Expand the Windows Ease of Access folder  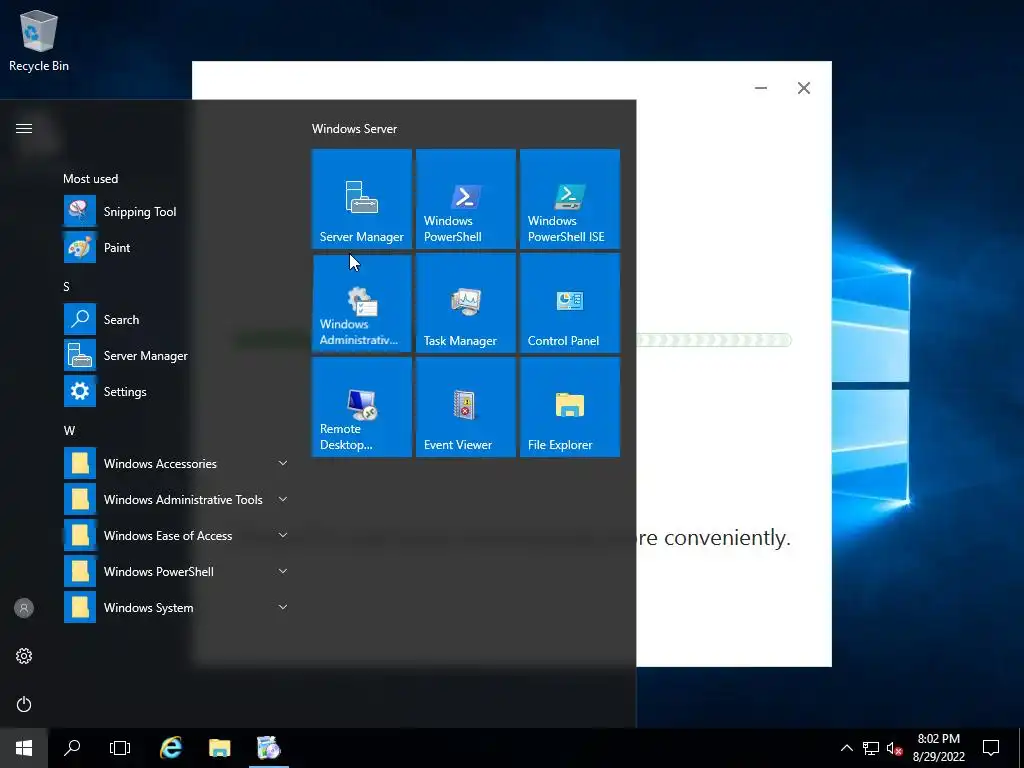176,535
